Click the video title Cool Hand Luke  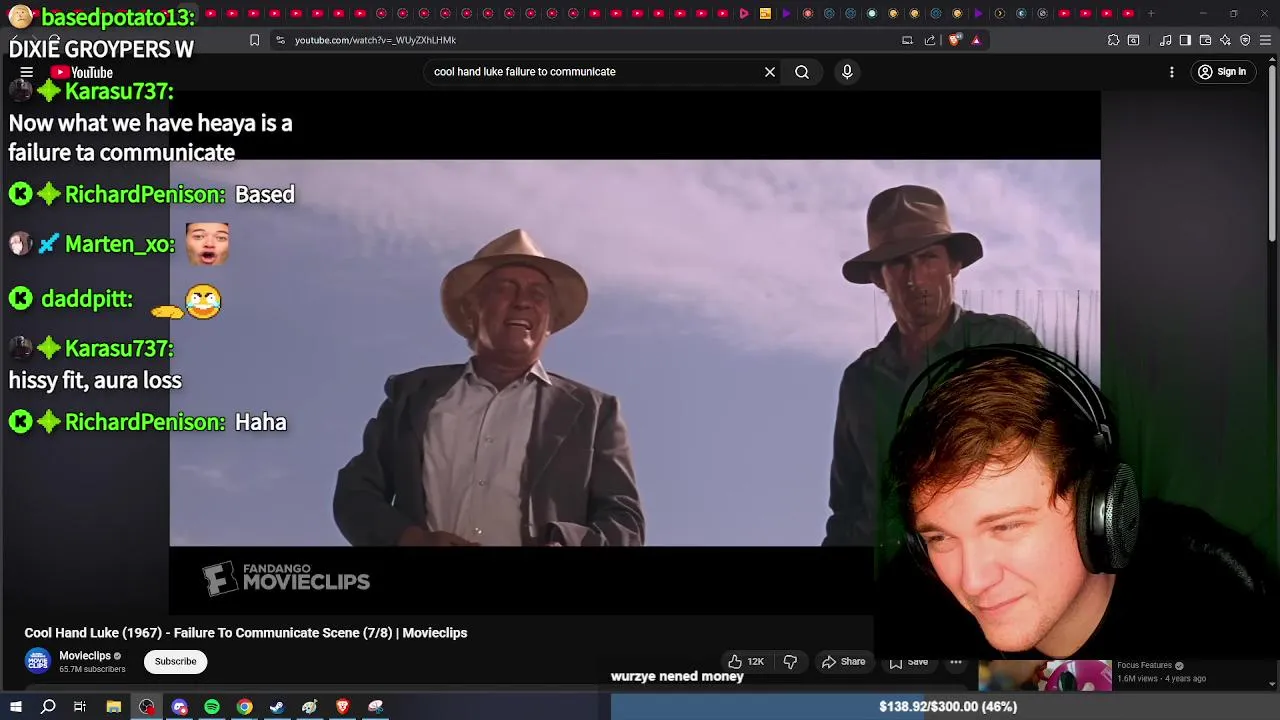point(246,633)
